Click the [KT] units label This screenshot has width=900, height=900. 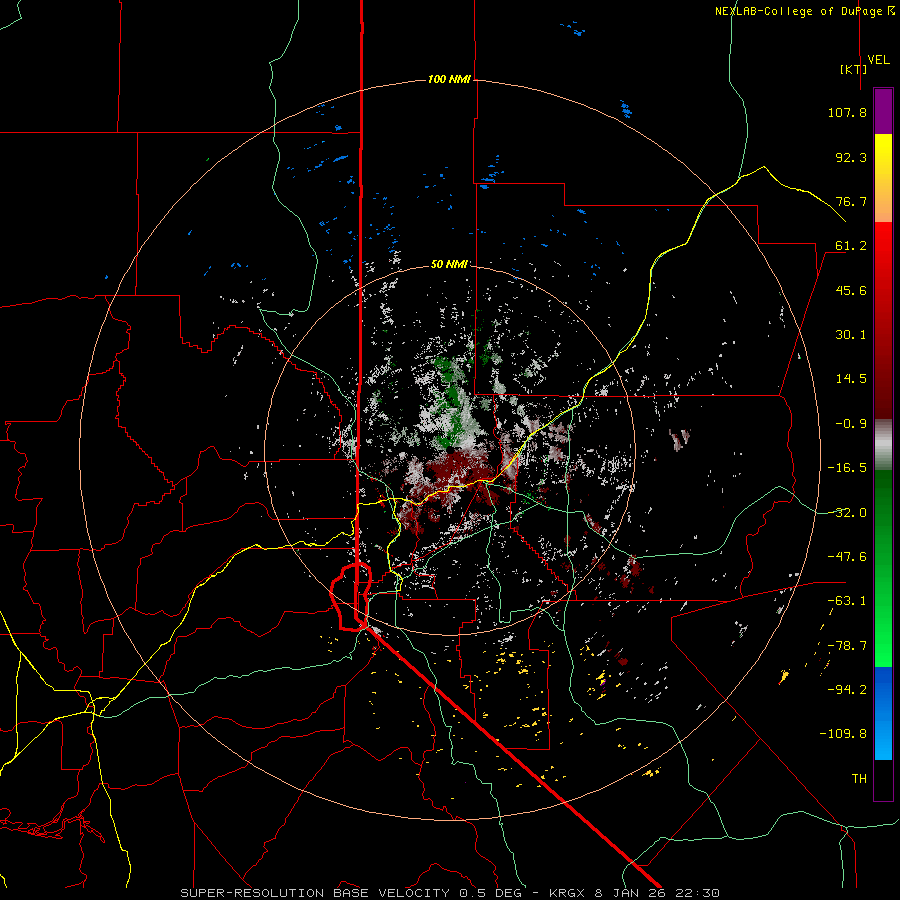click(x=853, y=69)
